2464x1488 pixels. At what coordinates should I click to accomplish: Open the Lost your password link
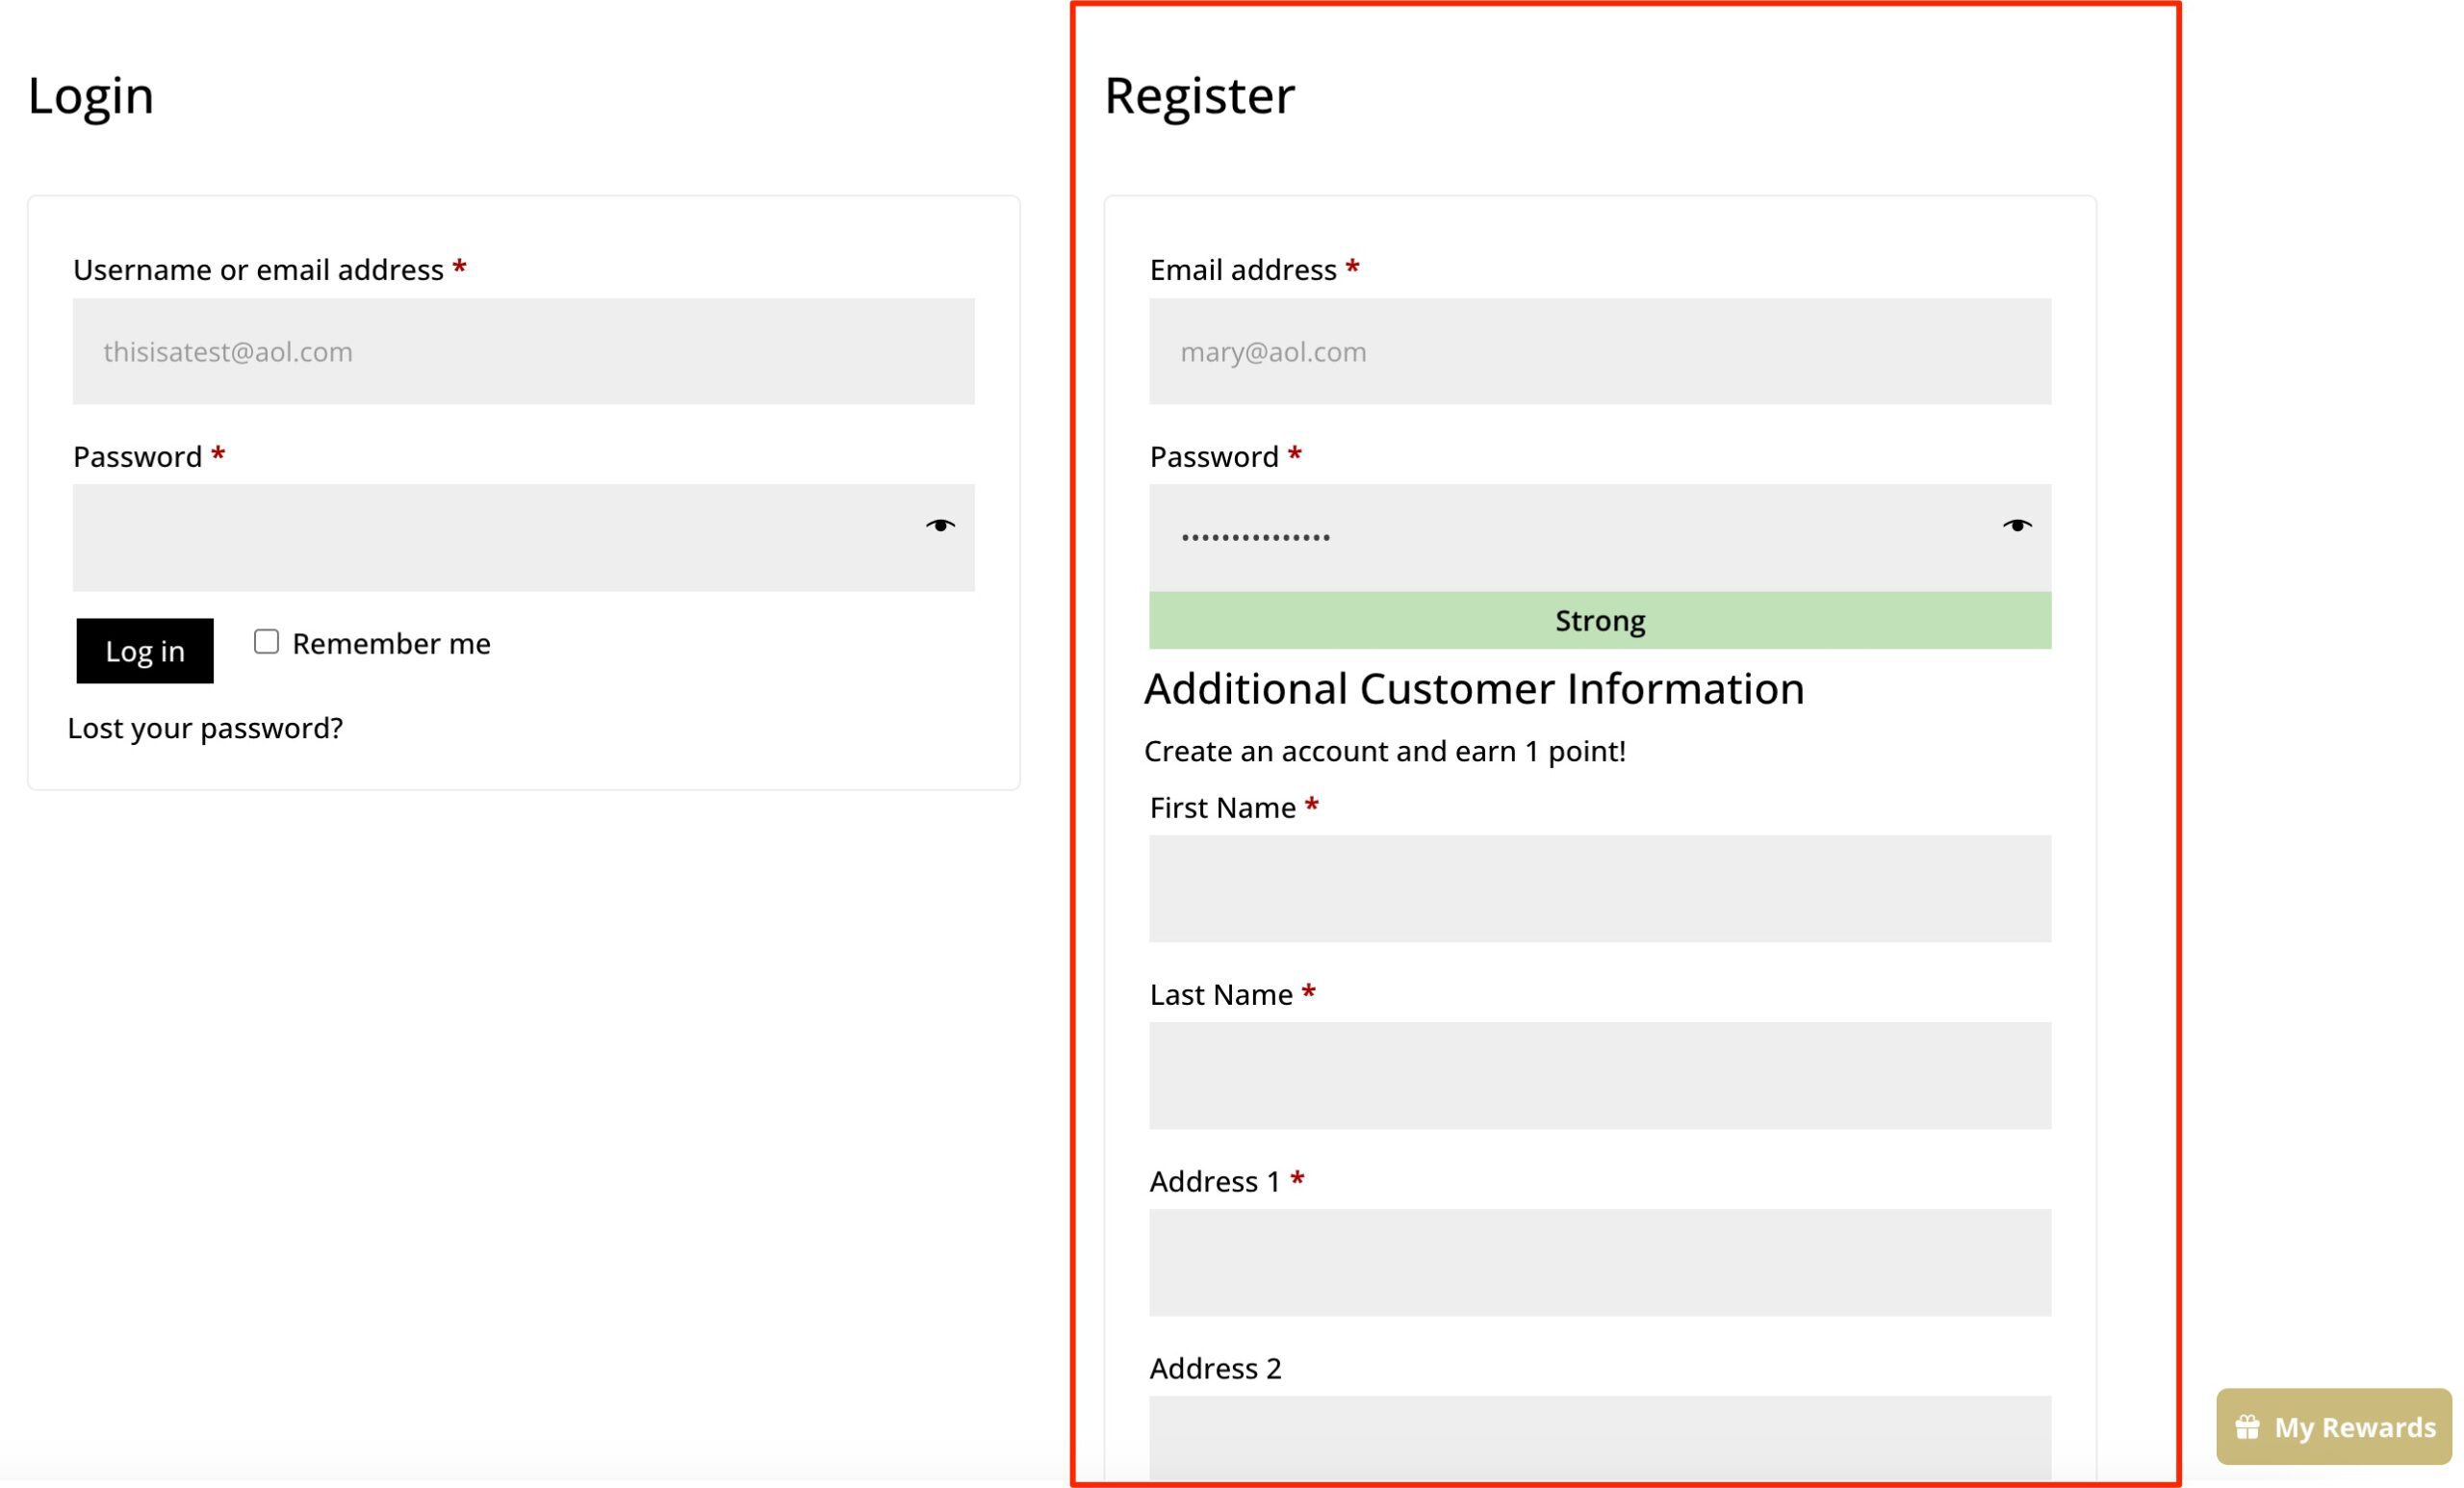pos(205,728)
